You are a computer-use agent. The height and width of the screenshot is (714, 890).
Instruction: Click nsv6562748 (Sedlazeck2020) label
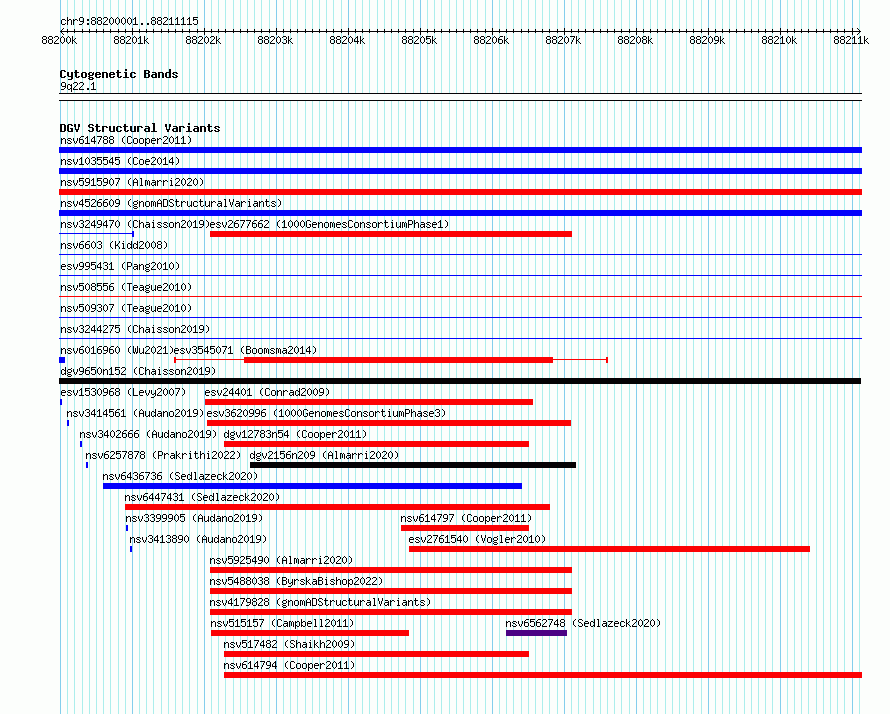(x=583, y=623)
